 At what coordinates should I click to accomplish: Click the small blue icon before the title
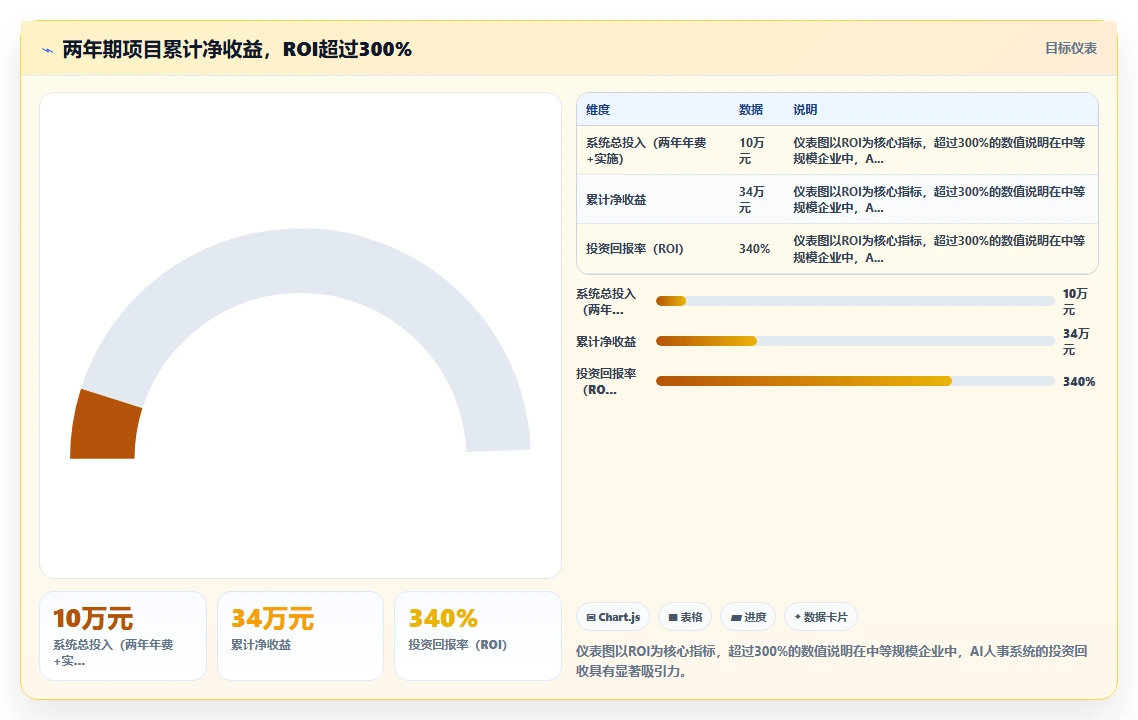(48, 50)
